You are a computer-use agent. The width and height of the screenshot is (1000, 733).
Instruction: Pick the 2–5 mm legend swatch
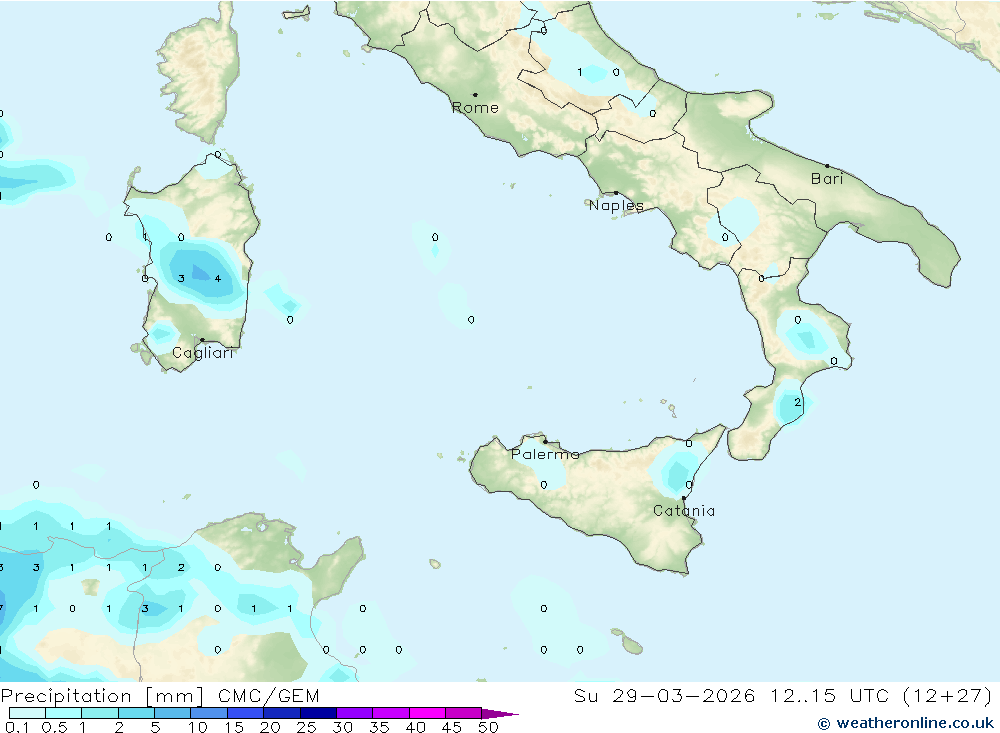[136, 713]
